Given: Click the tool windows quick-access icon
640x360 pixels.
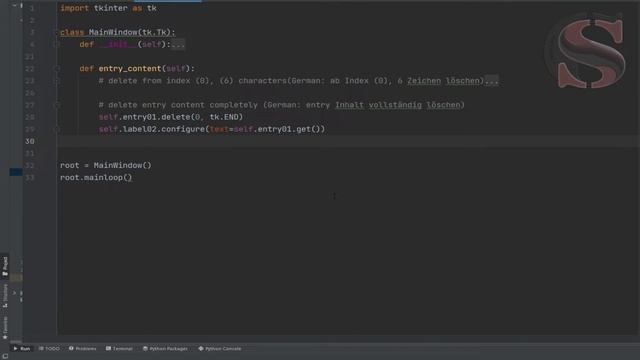Looking at the screenshot, I should coord(5,356).
